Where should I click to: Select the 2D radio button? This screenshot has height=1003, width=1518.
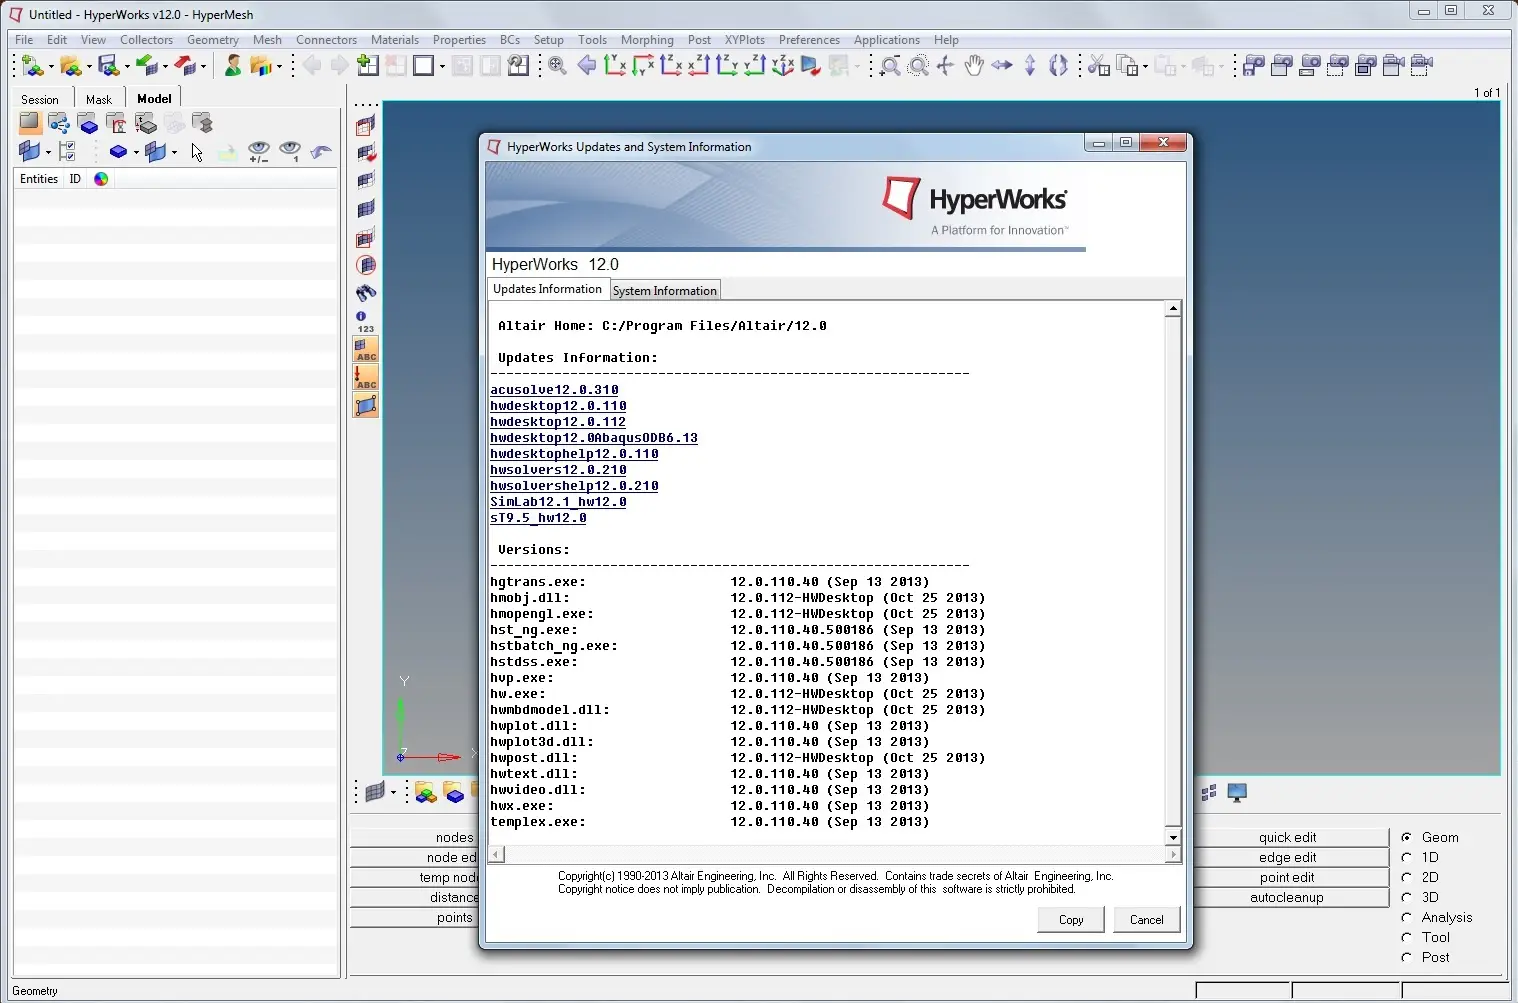pyautogui.click(x=1406, y=877)
